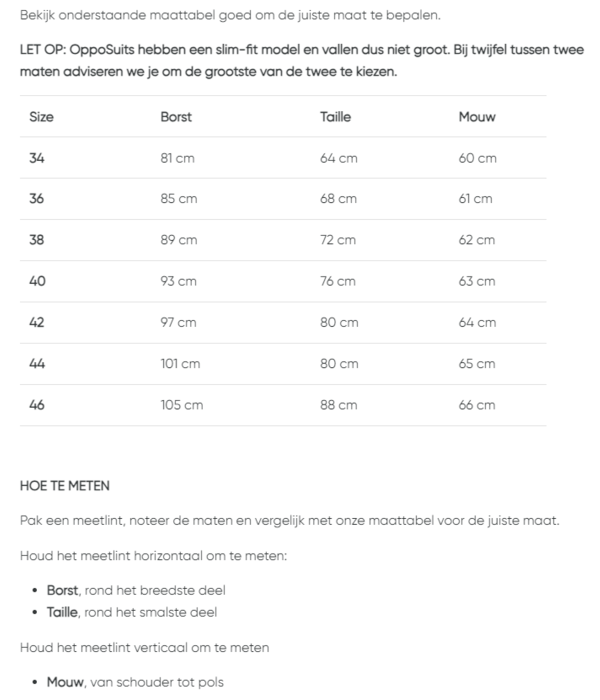The image size is (600, 700).
Task: Click the 105 cm Borst value
Action: [x=181, y=405]
